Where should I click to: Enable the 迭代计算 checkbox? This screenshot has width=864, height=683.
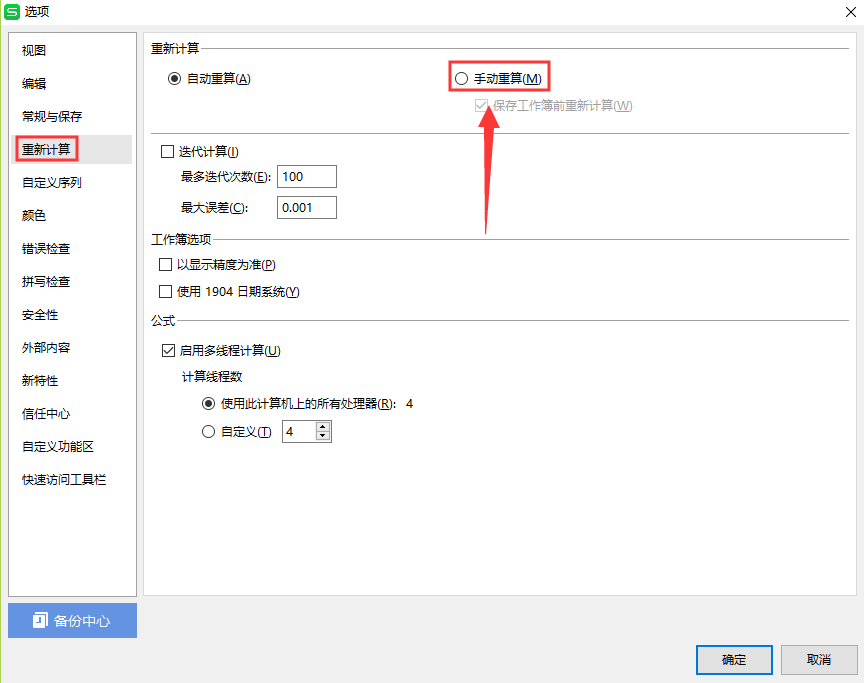tap(167, 151)
